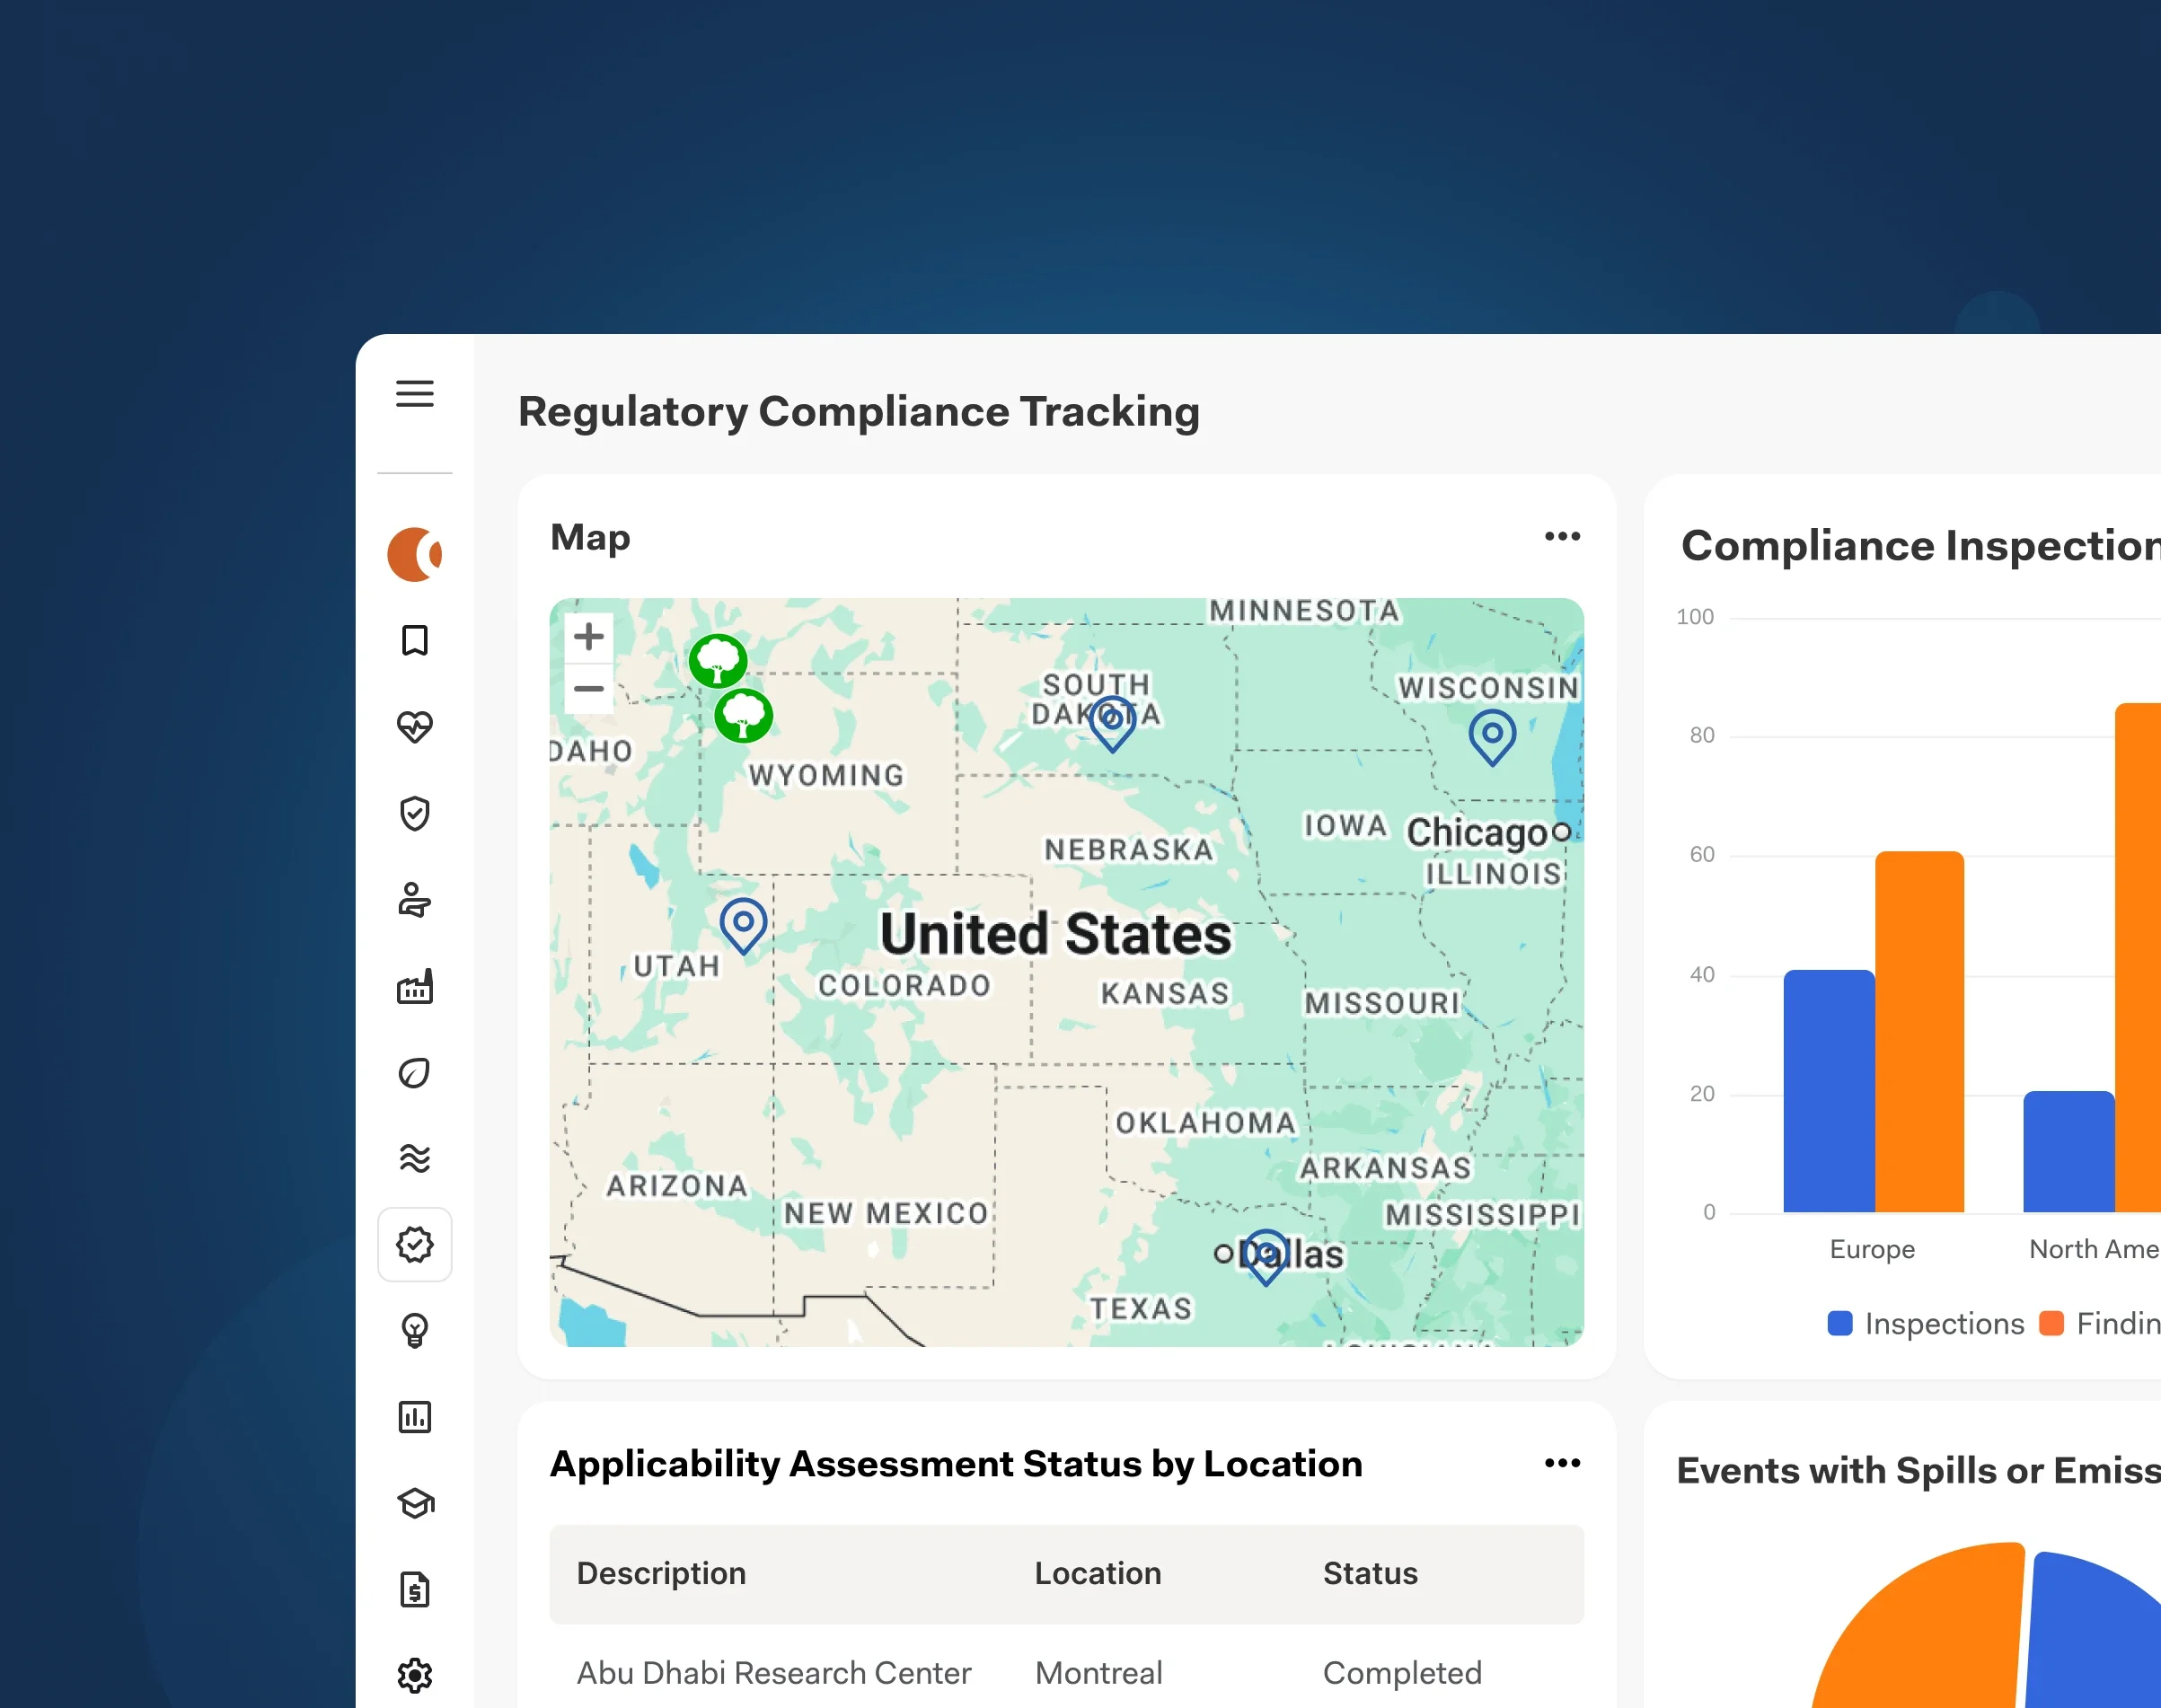Screen dimensions: 2161x1708
Task: Open the graduation cap training icon
Action: pyautogui.click(x=414, y=1503)
